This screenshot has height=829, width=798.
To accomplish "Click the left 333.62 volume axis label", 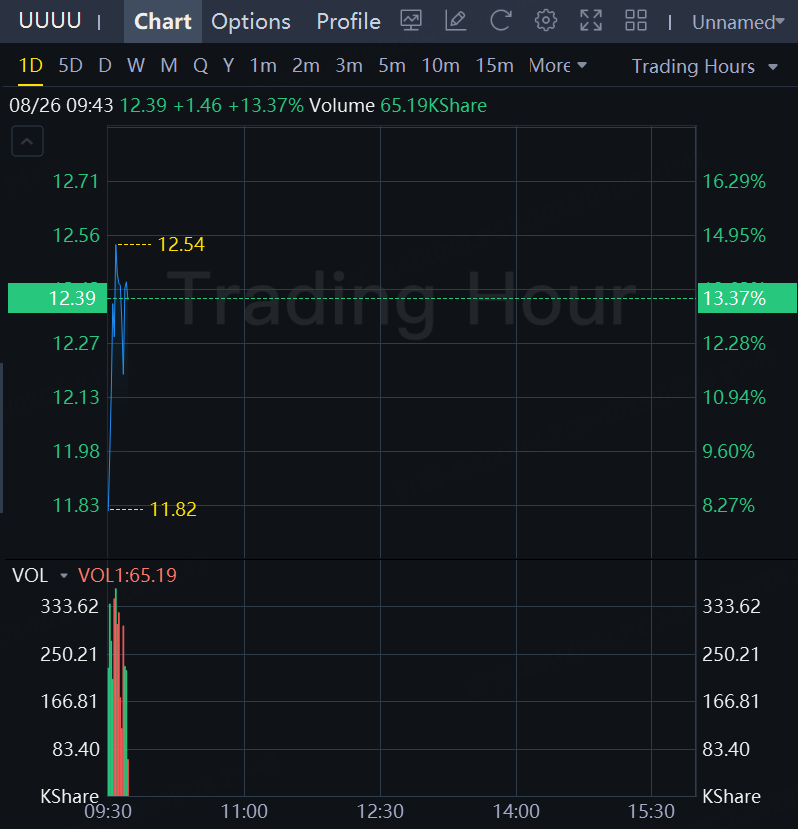I will [70, 606].
